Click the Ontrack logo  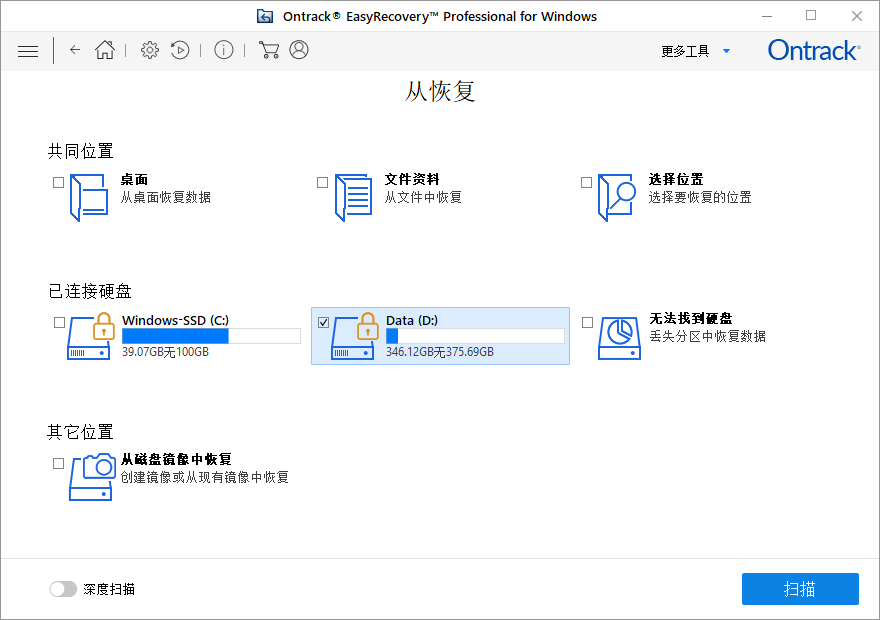(x=813, y=50)
